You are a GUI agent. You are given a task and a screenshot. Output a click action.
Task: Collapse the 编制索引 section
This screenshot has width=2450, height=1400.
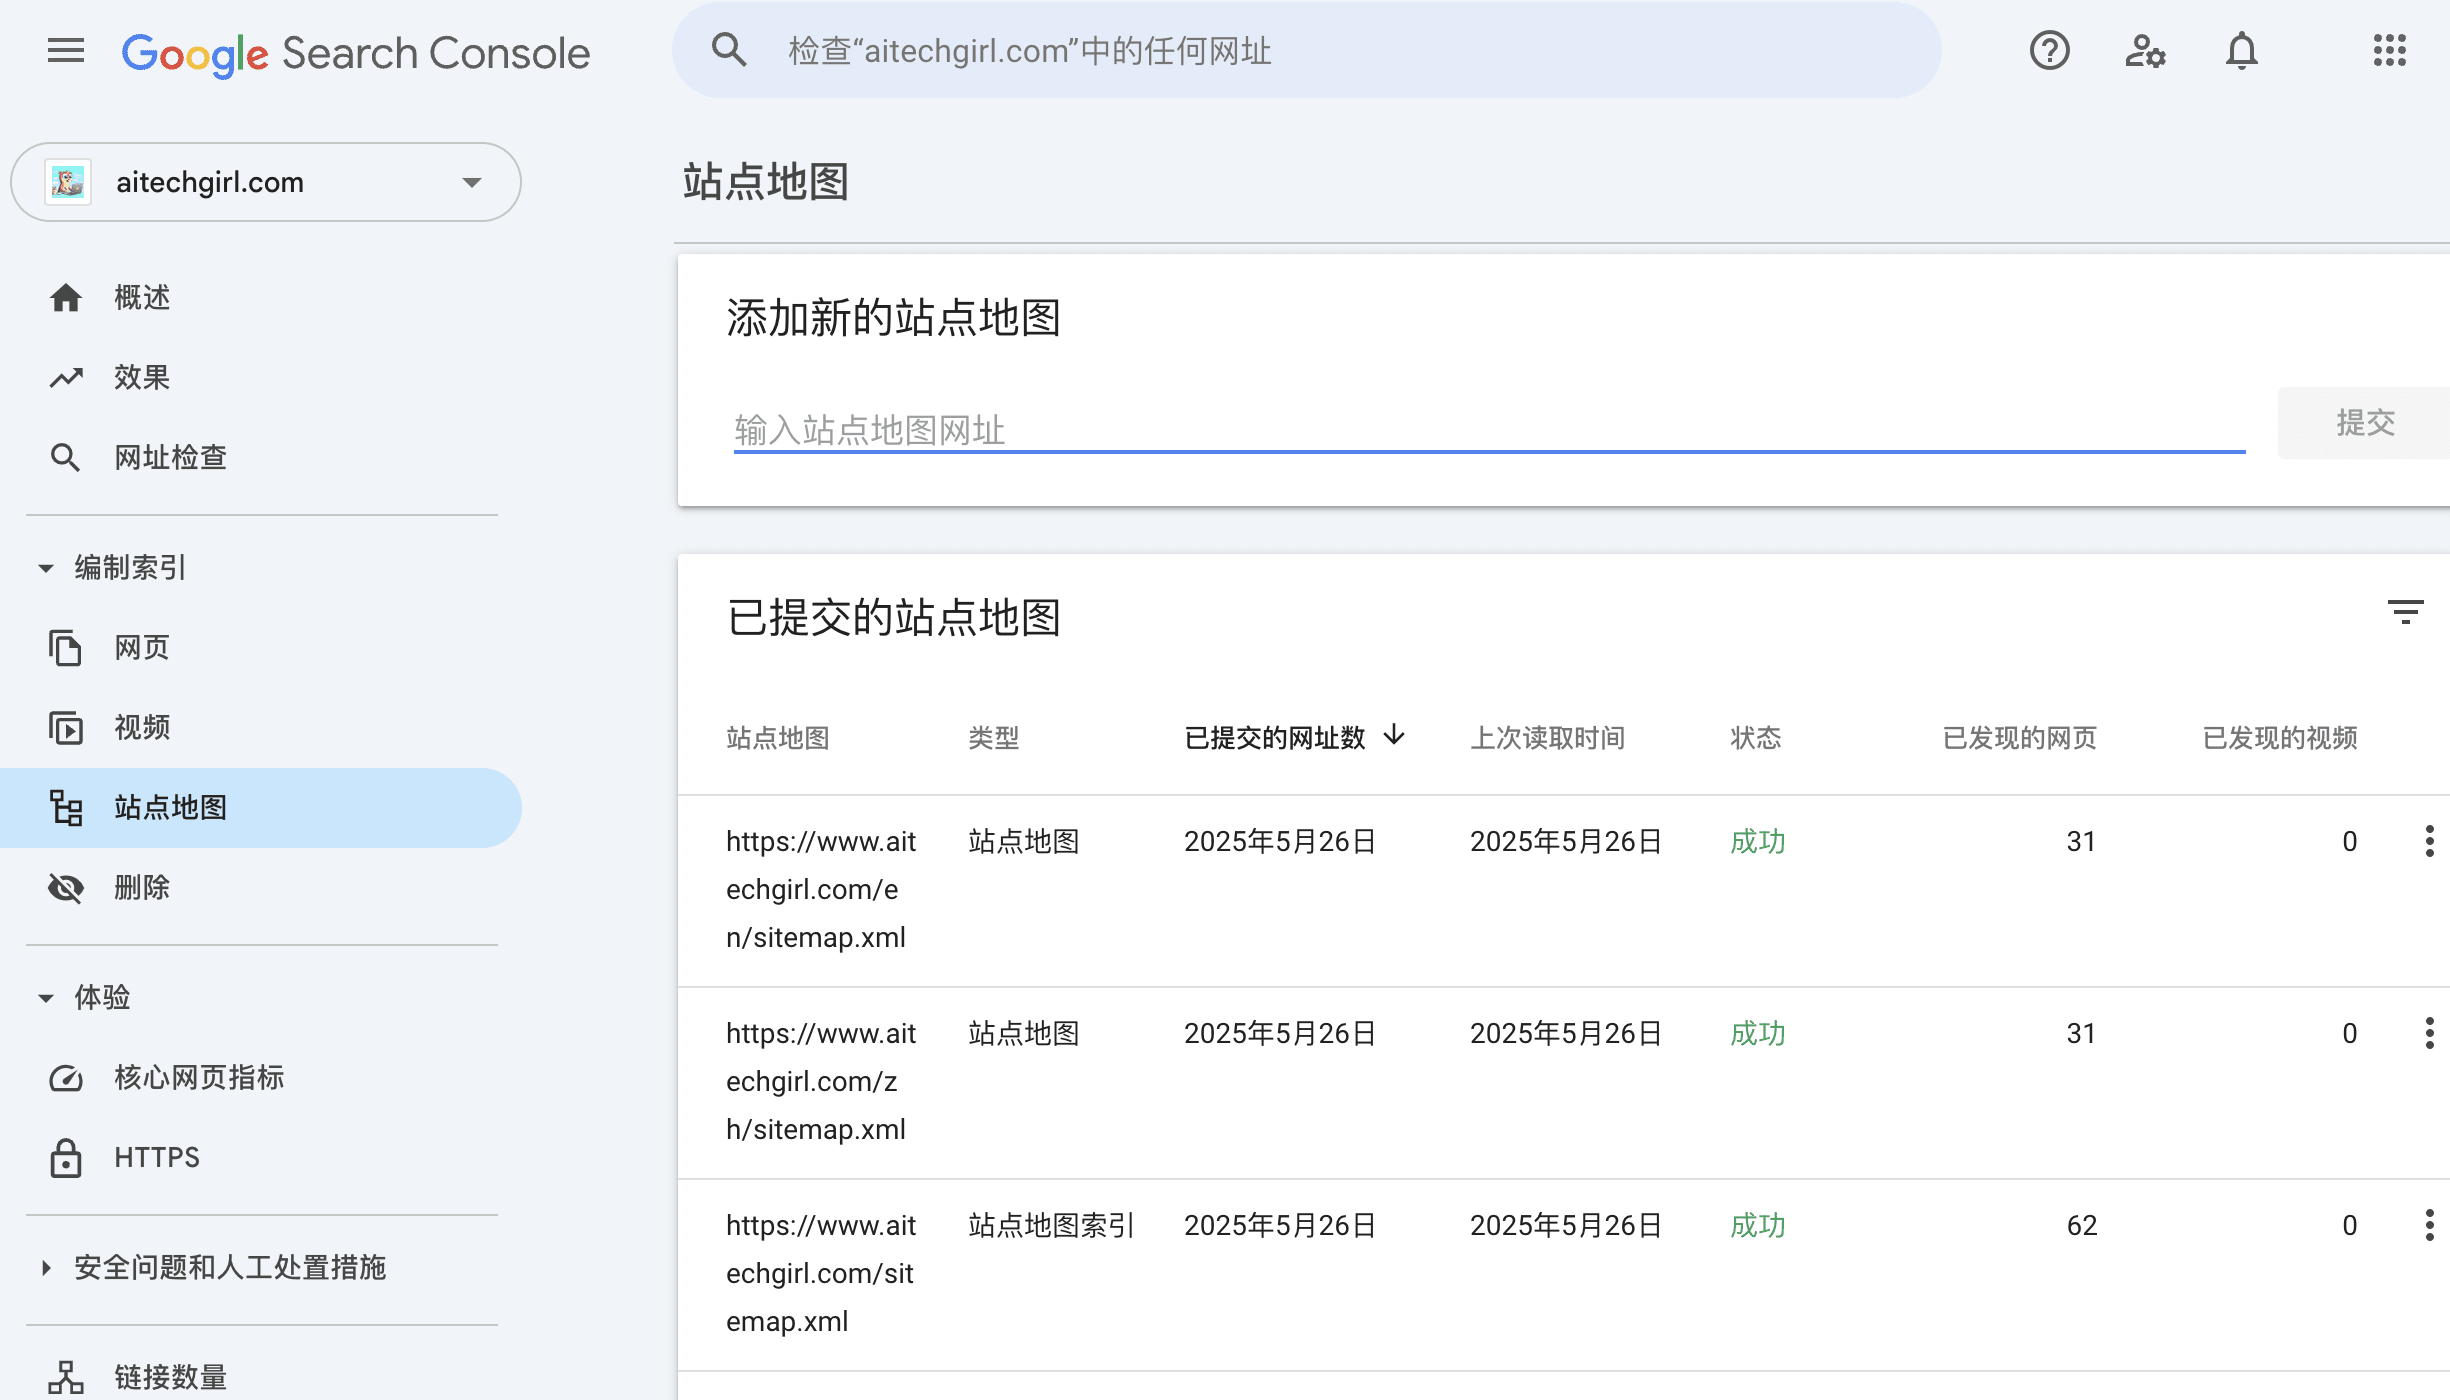coord(46,568)
